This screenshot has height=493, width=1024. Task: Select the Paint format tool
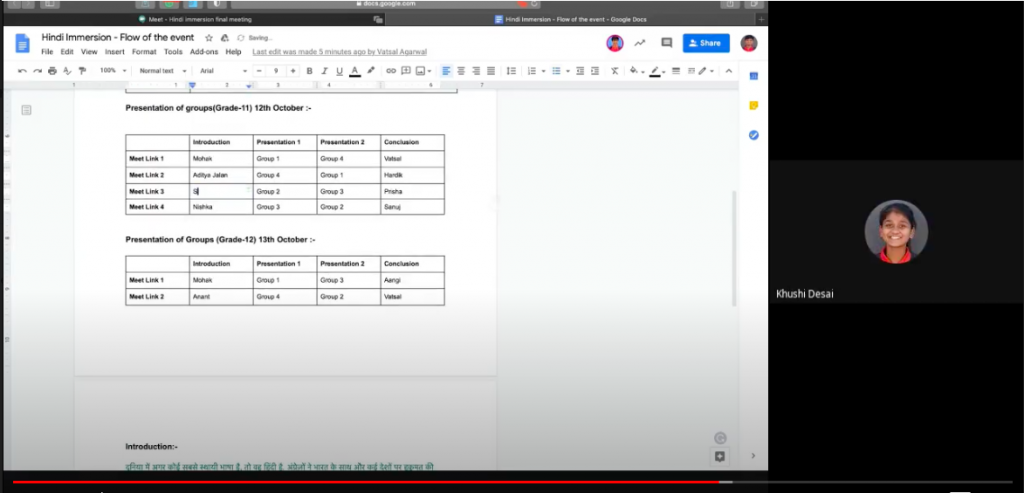tap(82, 71)
